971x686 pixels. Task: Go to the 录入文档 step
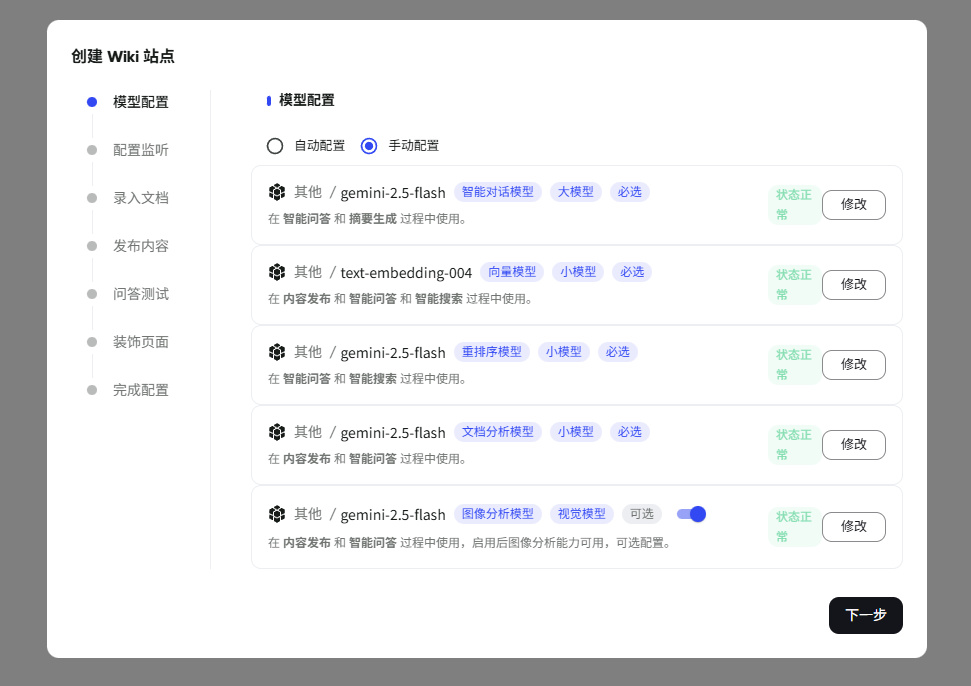141,198
